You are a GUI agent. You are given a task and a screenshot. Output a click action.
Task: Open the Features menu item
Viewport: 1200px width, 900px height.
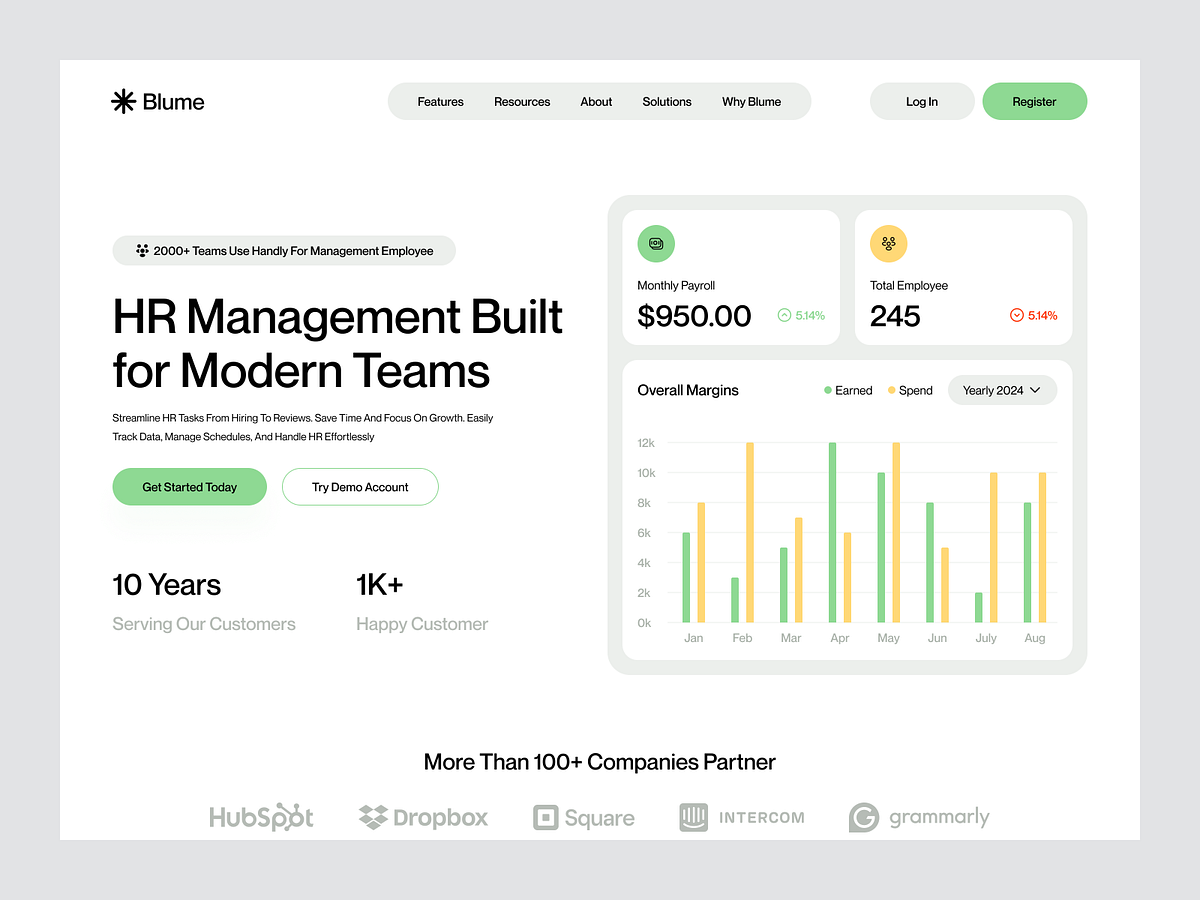(441, 102)
